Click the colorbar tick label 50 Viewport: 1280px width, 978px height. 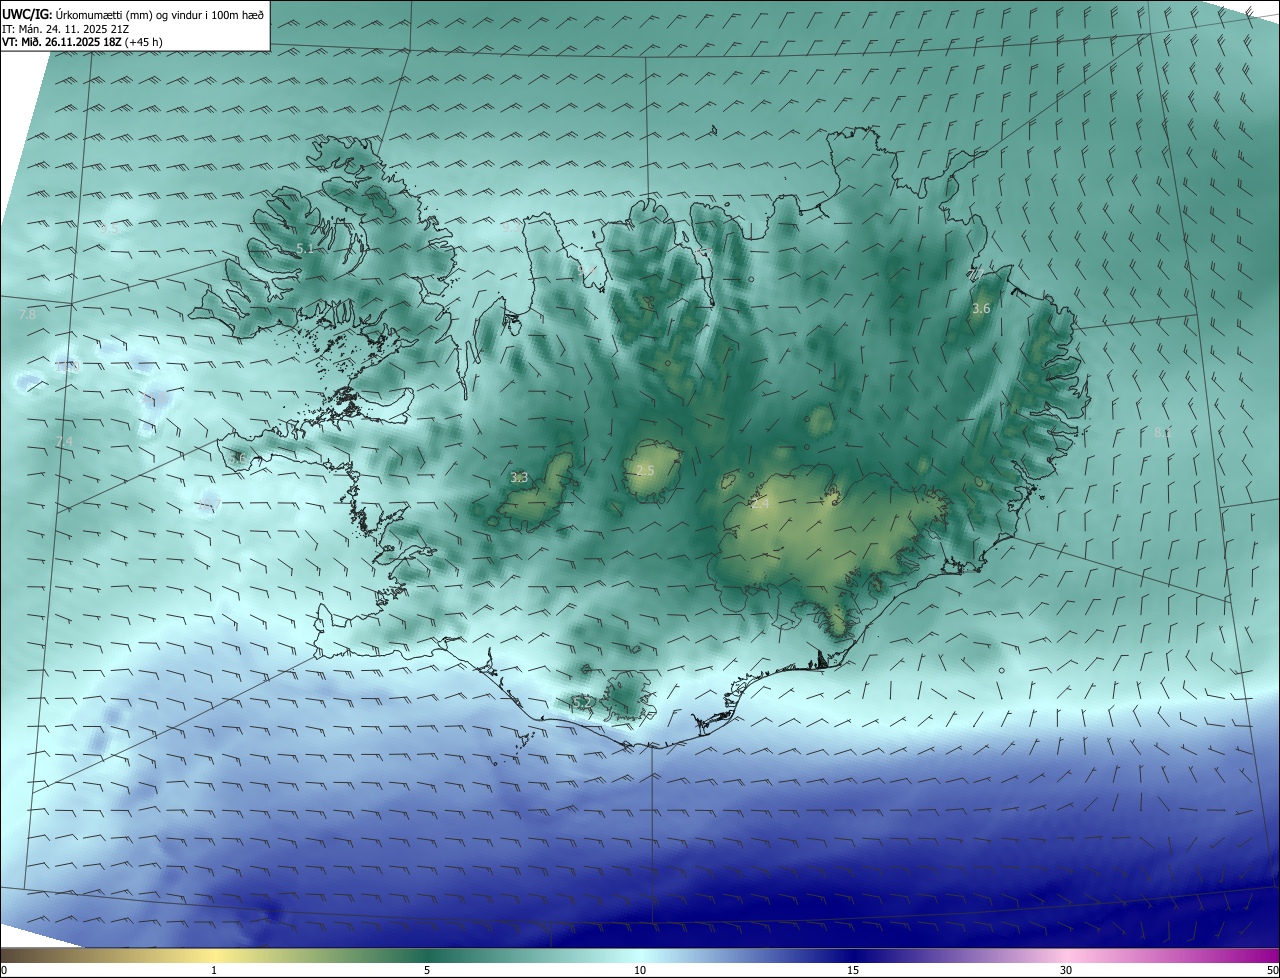click(1272, 970)
